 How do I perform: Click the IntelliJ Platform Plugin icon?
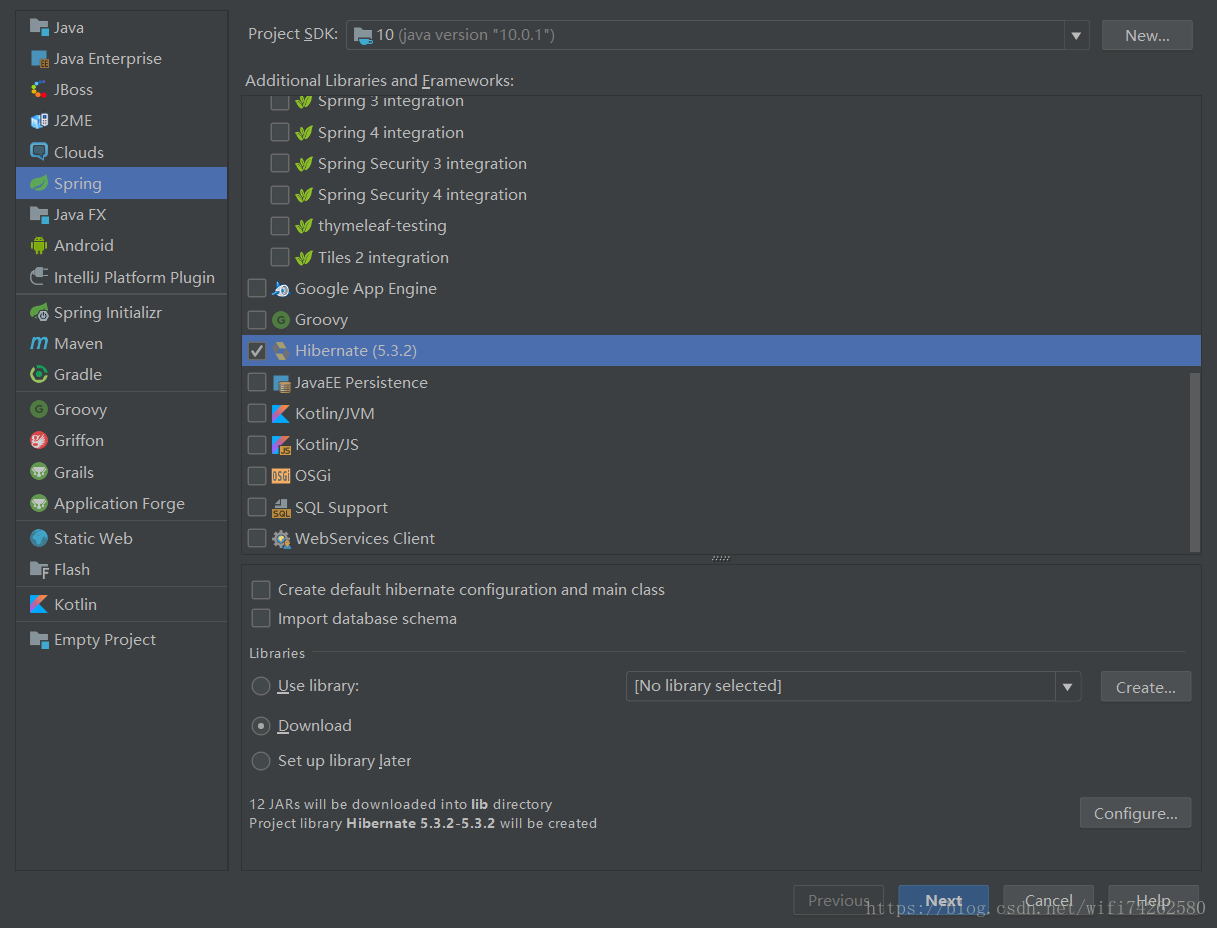pos(39,277)
